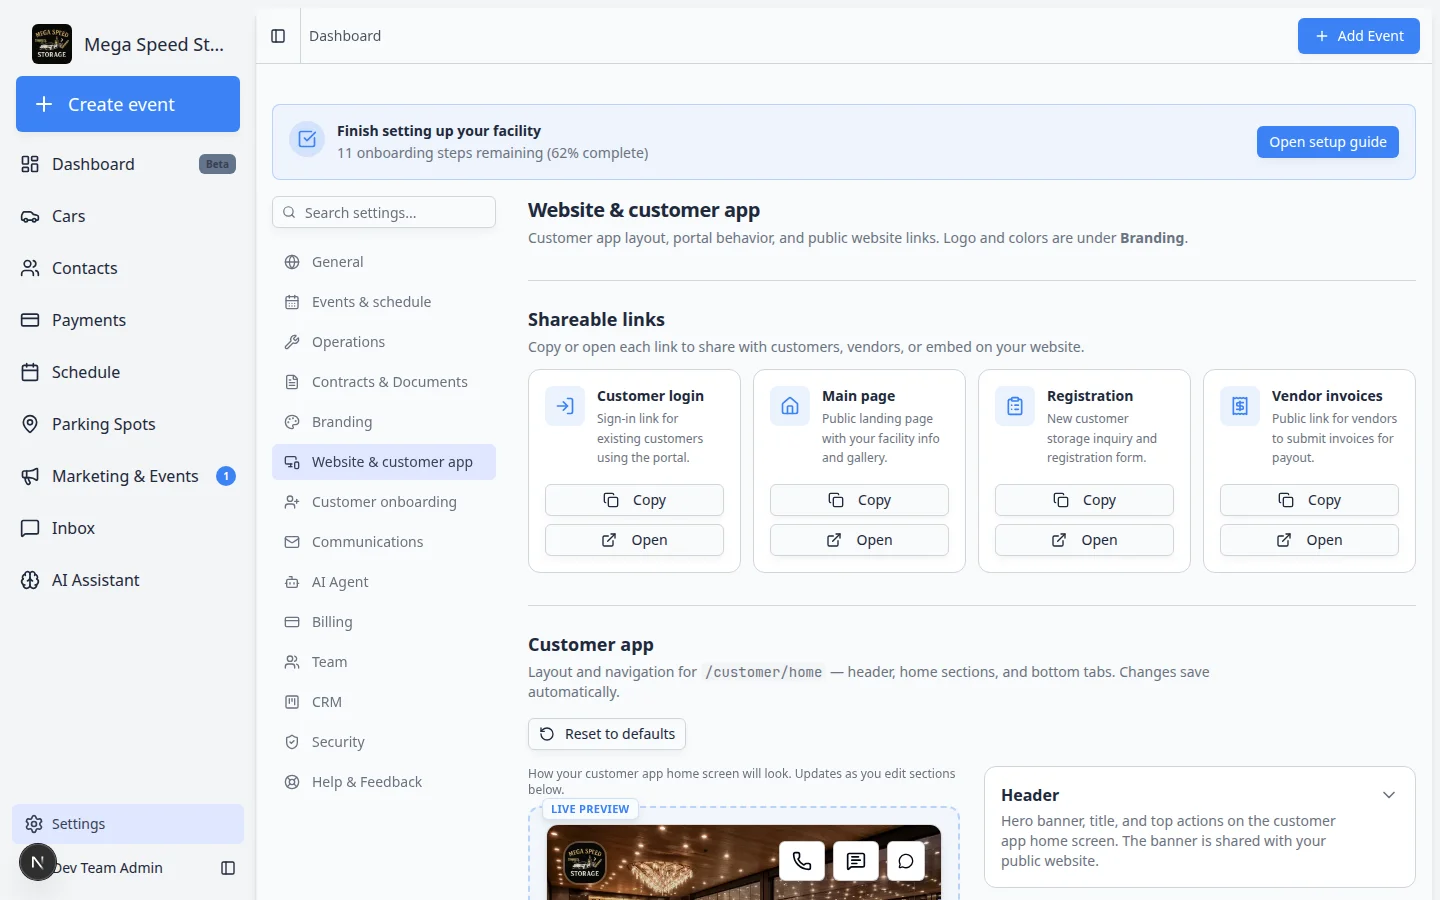Copy the Main page link

click(859, 500)
